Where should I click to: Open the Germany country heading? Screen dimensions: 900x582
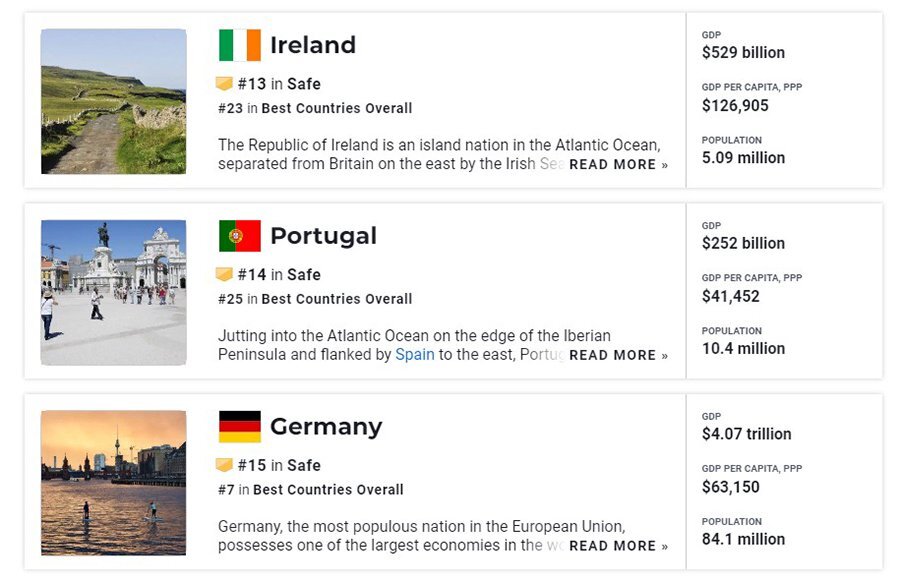326,428
